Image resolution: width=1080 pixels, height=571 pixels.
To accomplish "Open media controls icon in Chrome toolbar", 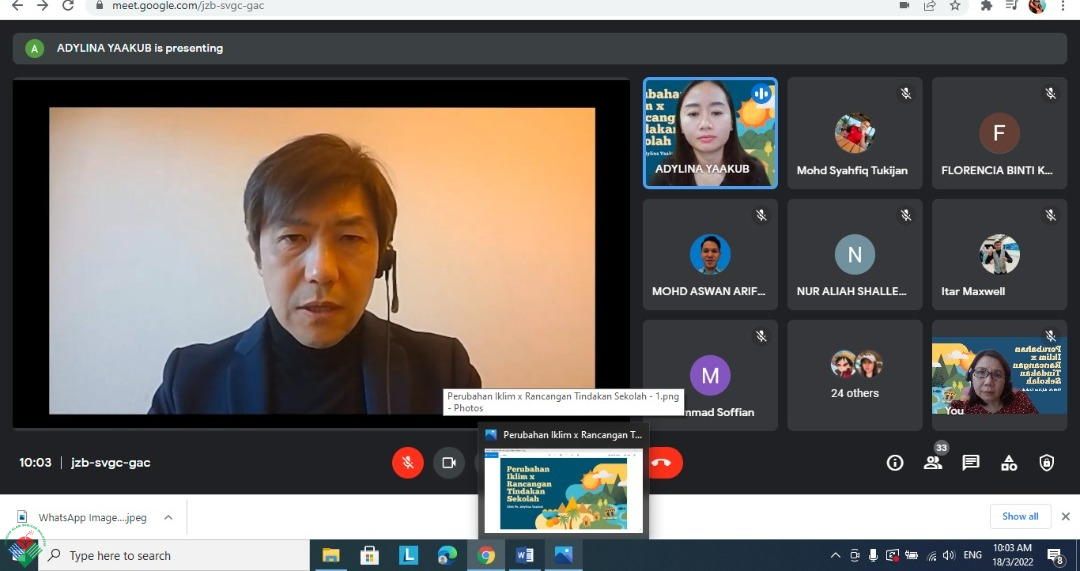I will pos(1011,6).
